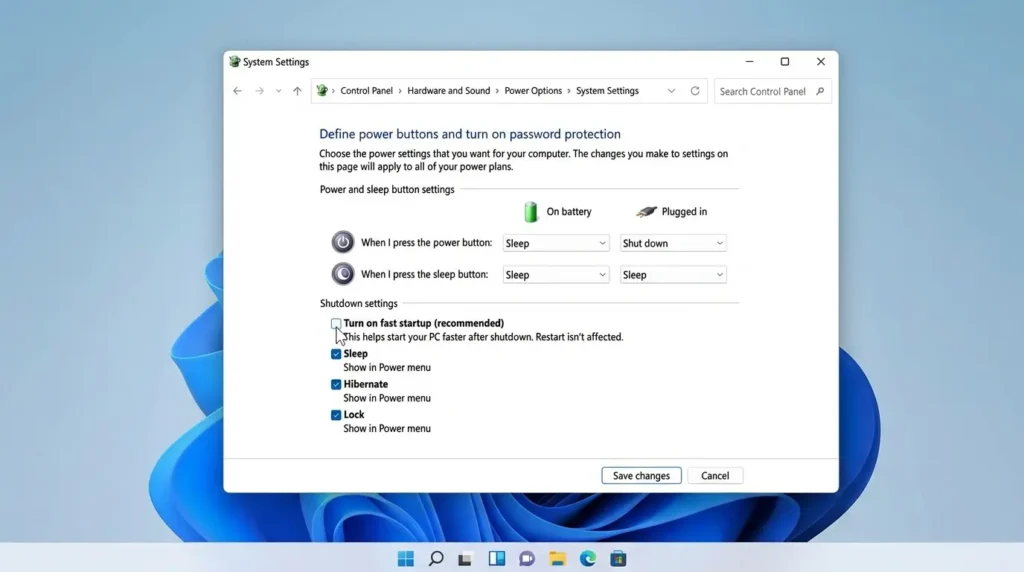
Task: Click 'Shutdown settings' section label
Action: (x=359, y=304)
